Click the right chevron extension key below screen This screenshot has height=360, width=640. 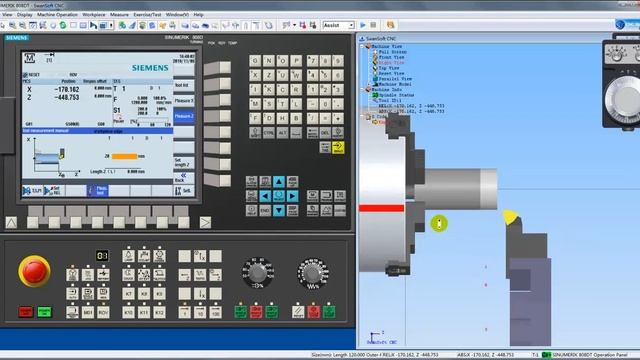[205, 222]
